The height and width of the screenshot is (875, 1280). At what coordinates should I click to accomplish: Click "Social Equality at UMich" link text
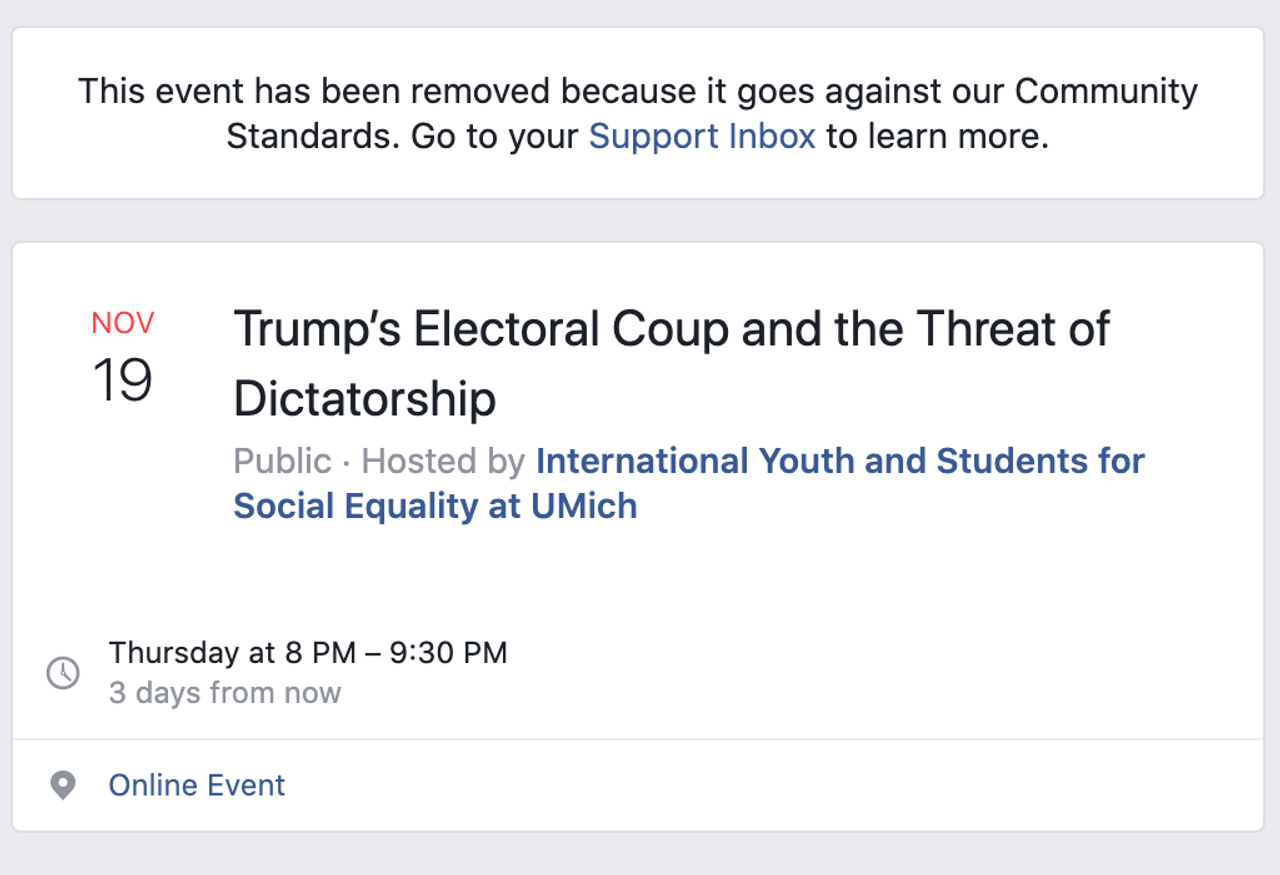pyautogui.click(x=435, y=506)
